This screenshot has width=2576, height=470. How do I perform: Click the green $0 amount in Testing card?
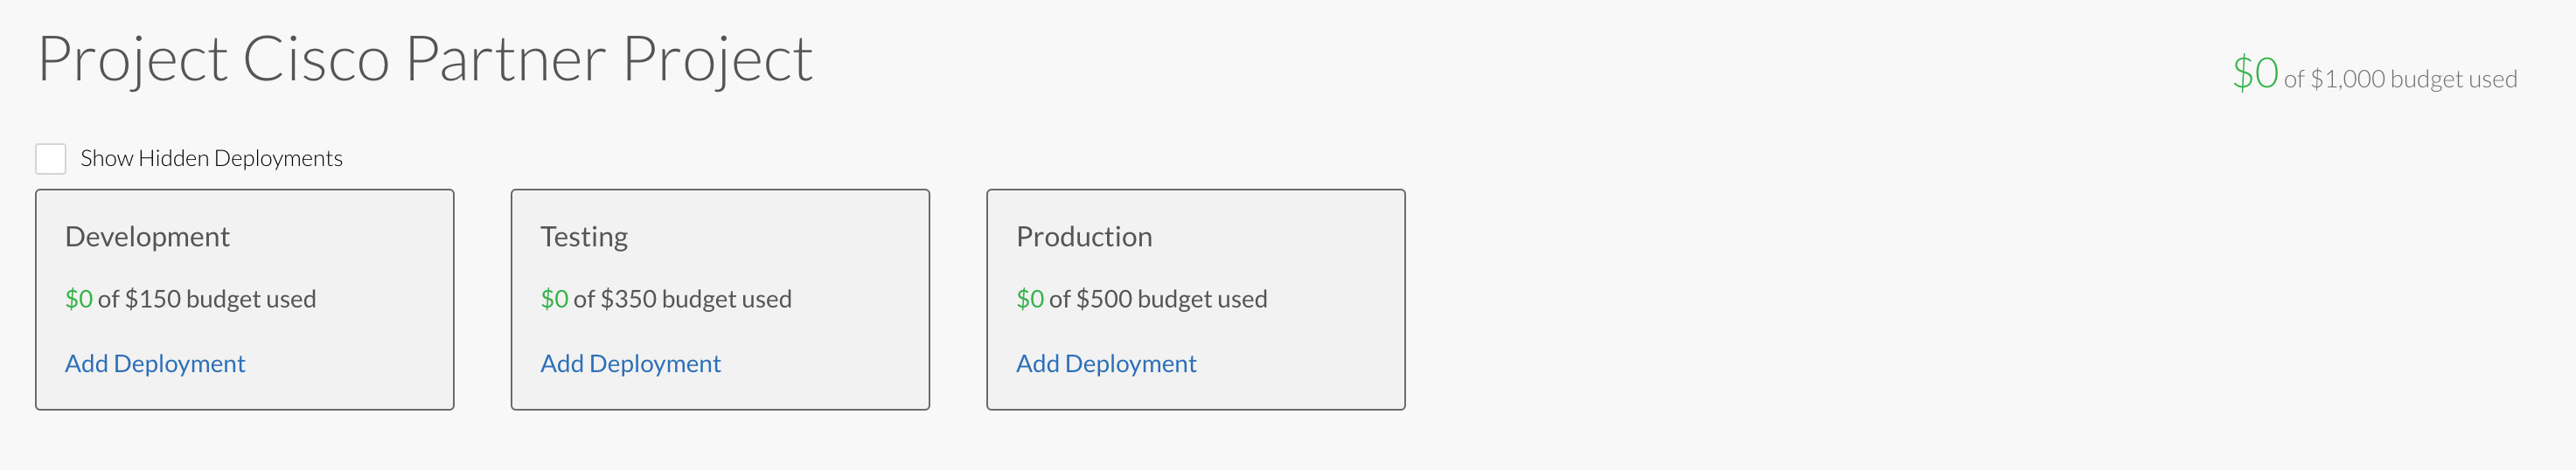click(x=554, y=299)
